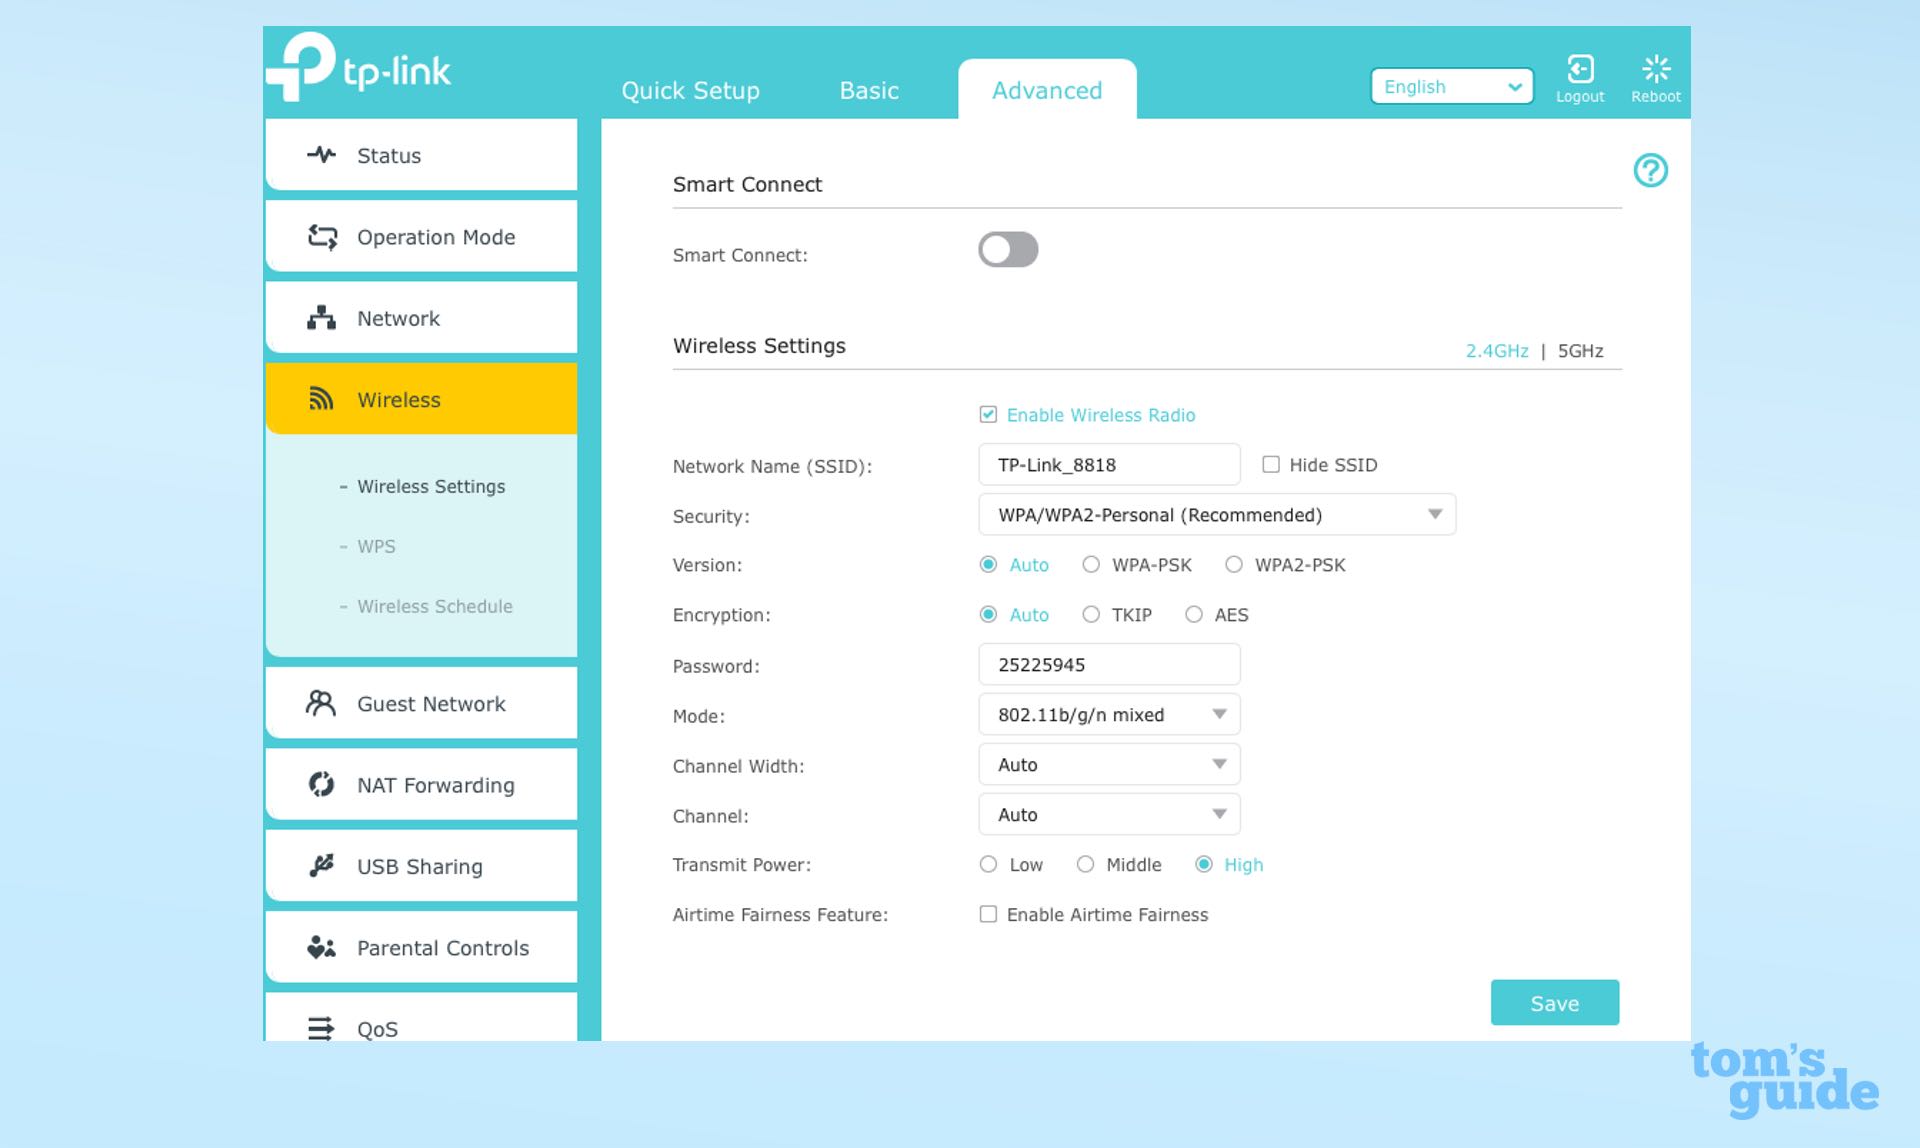Enable the Airtime Fairness checkbox
Image resolution: width=1920 pixels, height=1148 pixels.
point(987,914)
